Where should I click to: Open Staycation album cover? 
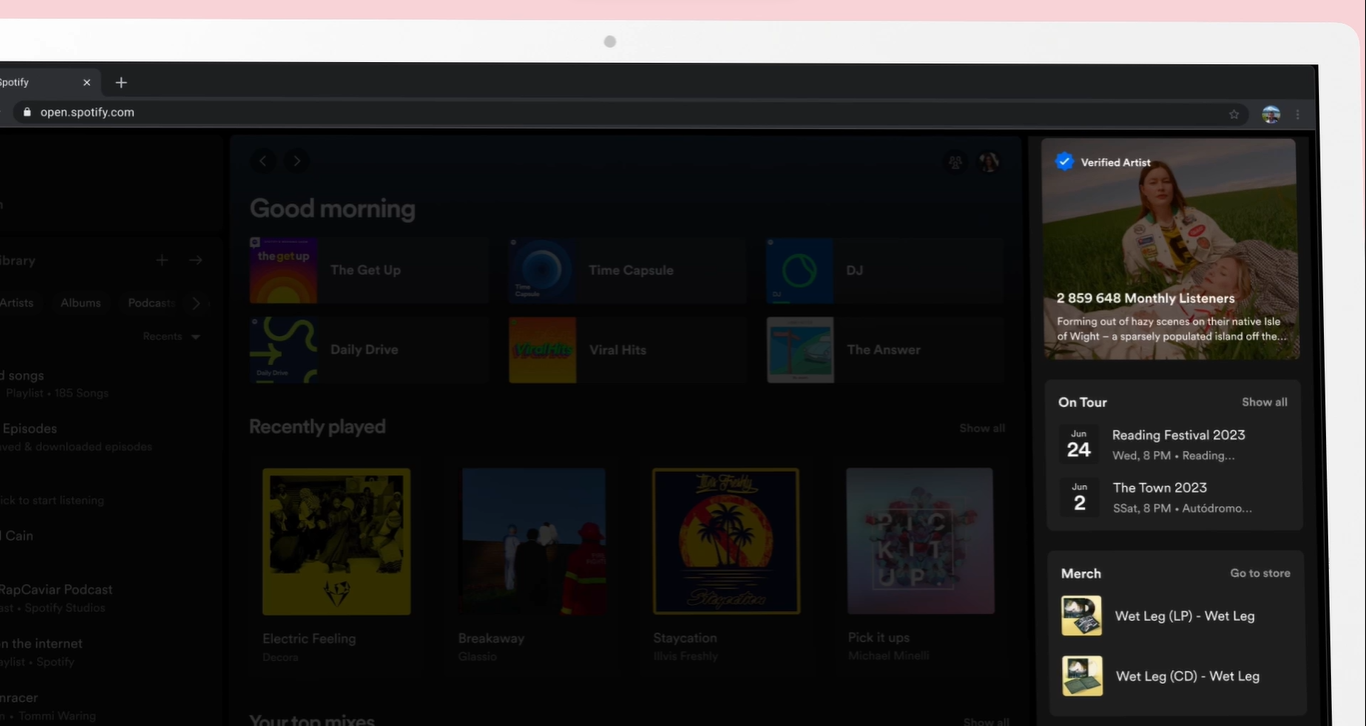pos(726,541)
